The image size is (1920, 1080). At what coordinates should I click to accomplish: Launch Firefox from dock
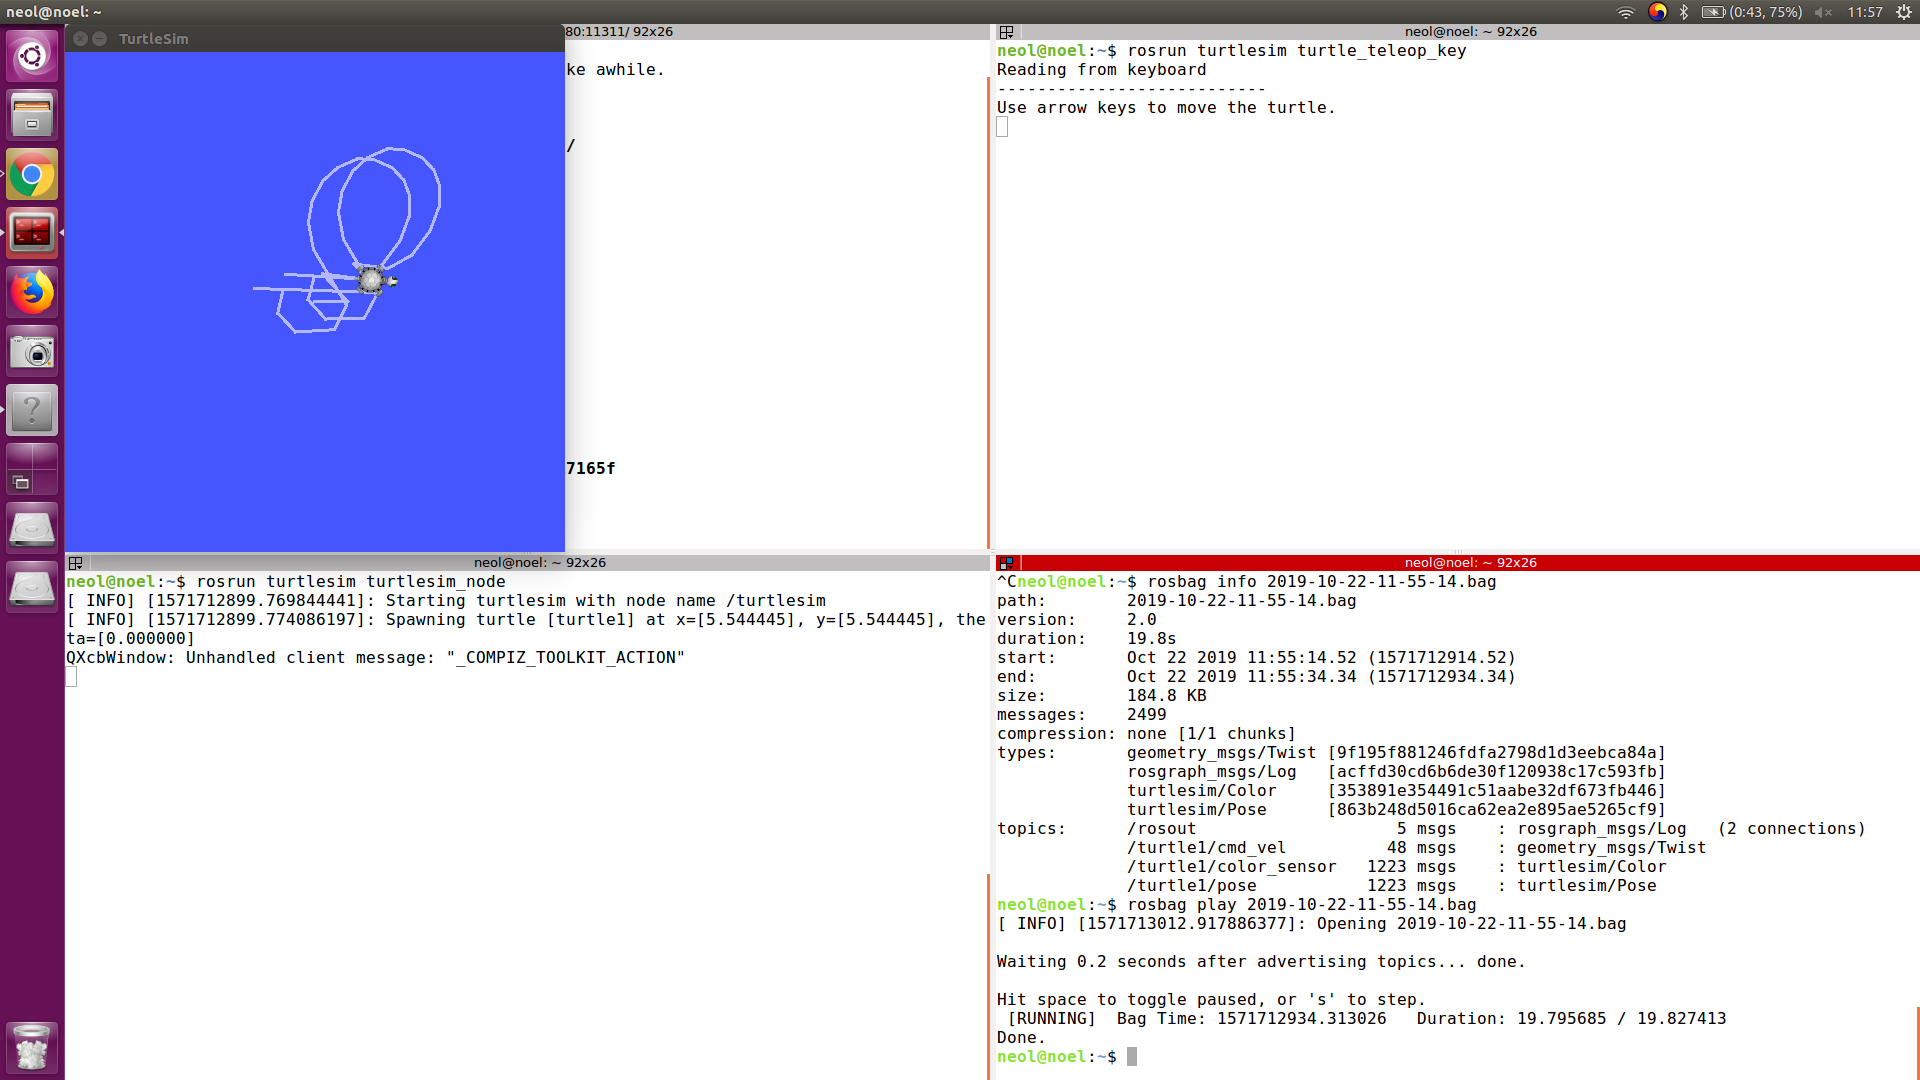pyautogui.click(x=32, y=293)
